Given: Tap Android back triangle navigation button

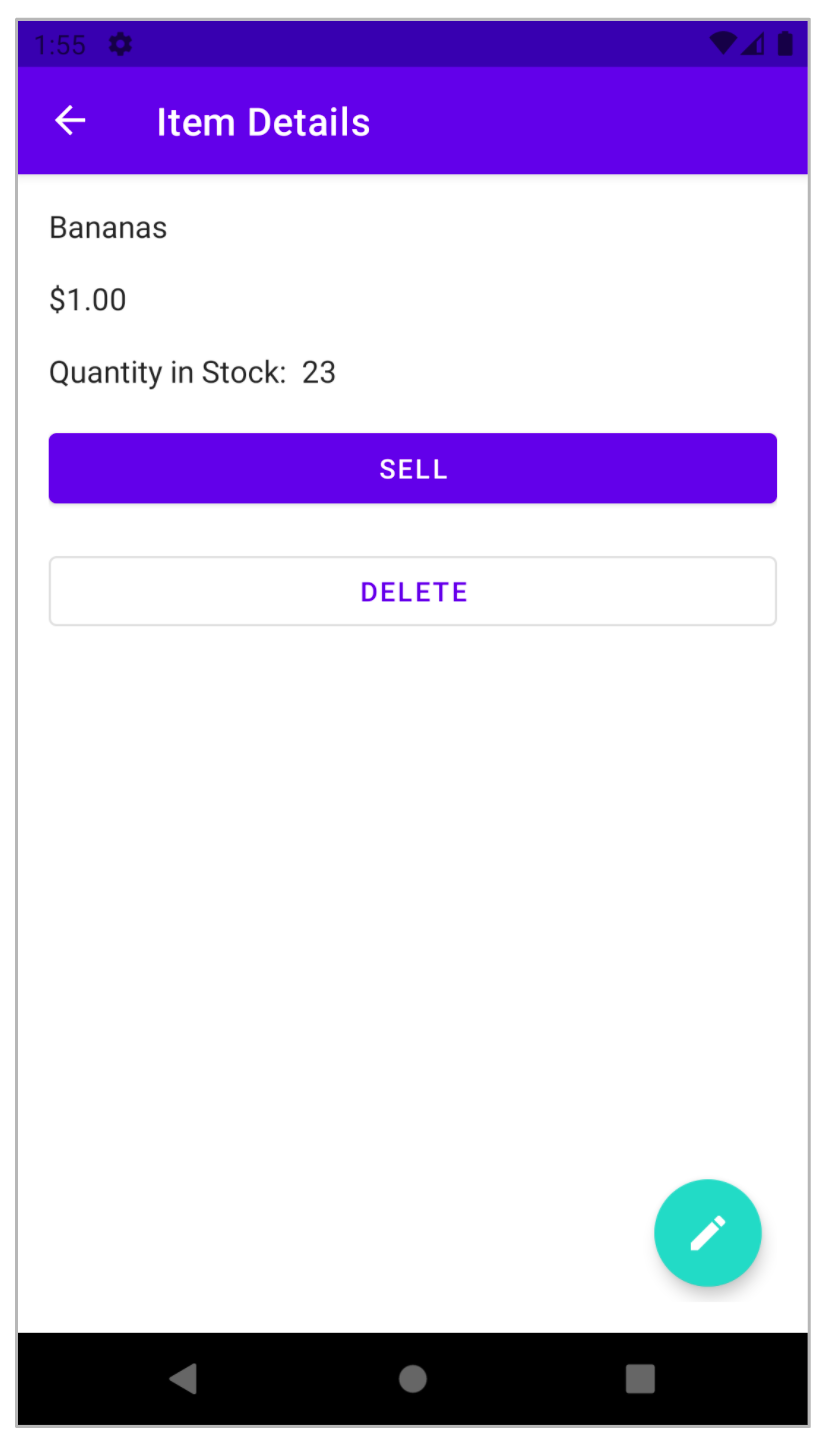Looking at the screenshot, I should pyautogui.click(x=184, y=1378).
